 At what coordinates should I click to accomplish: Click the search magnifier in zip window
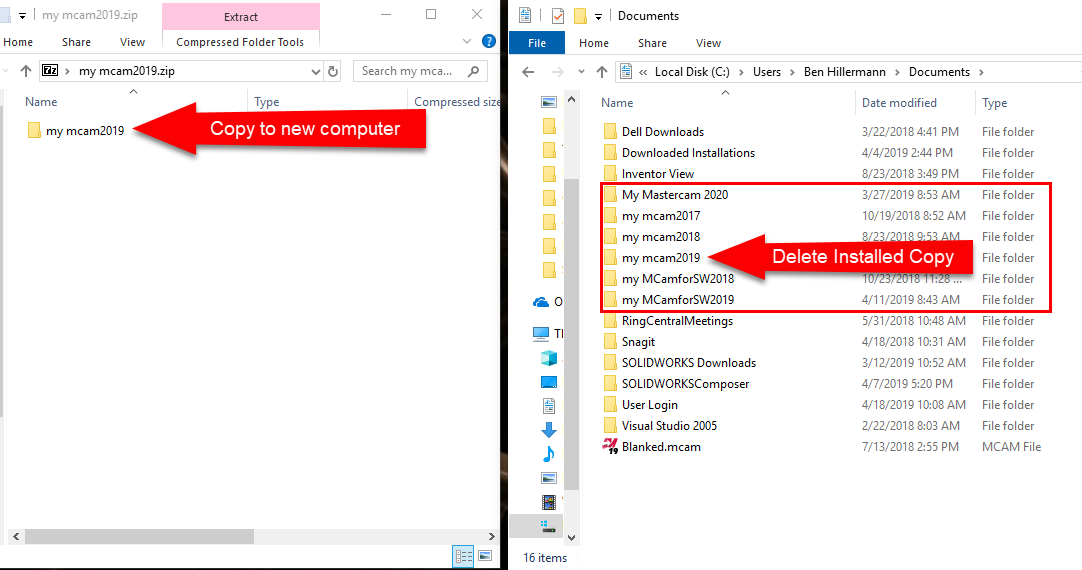point(473,71)
